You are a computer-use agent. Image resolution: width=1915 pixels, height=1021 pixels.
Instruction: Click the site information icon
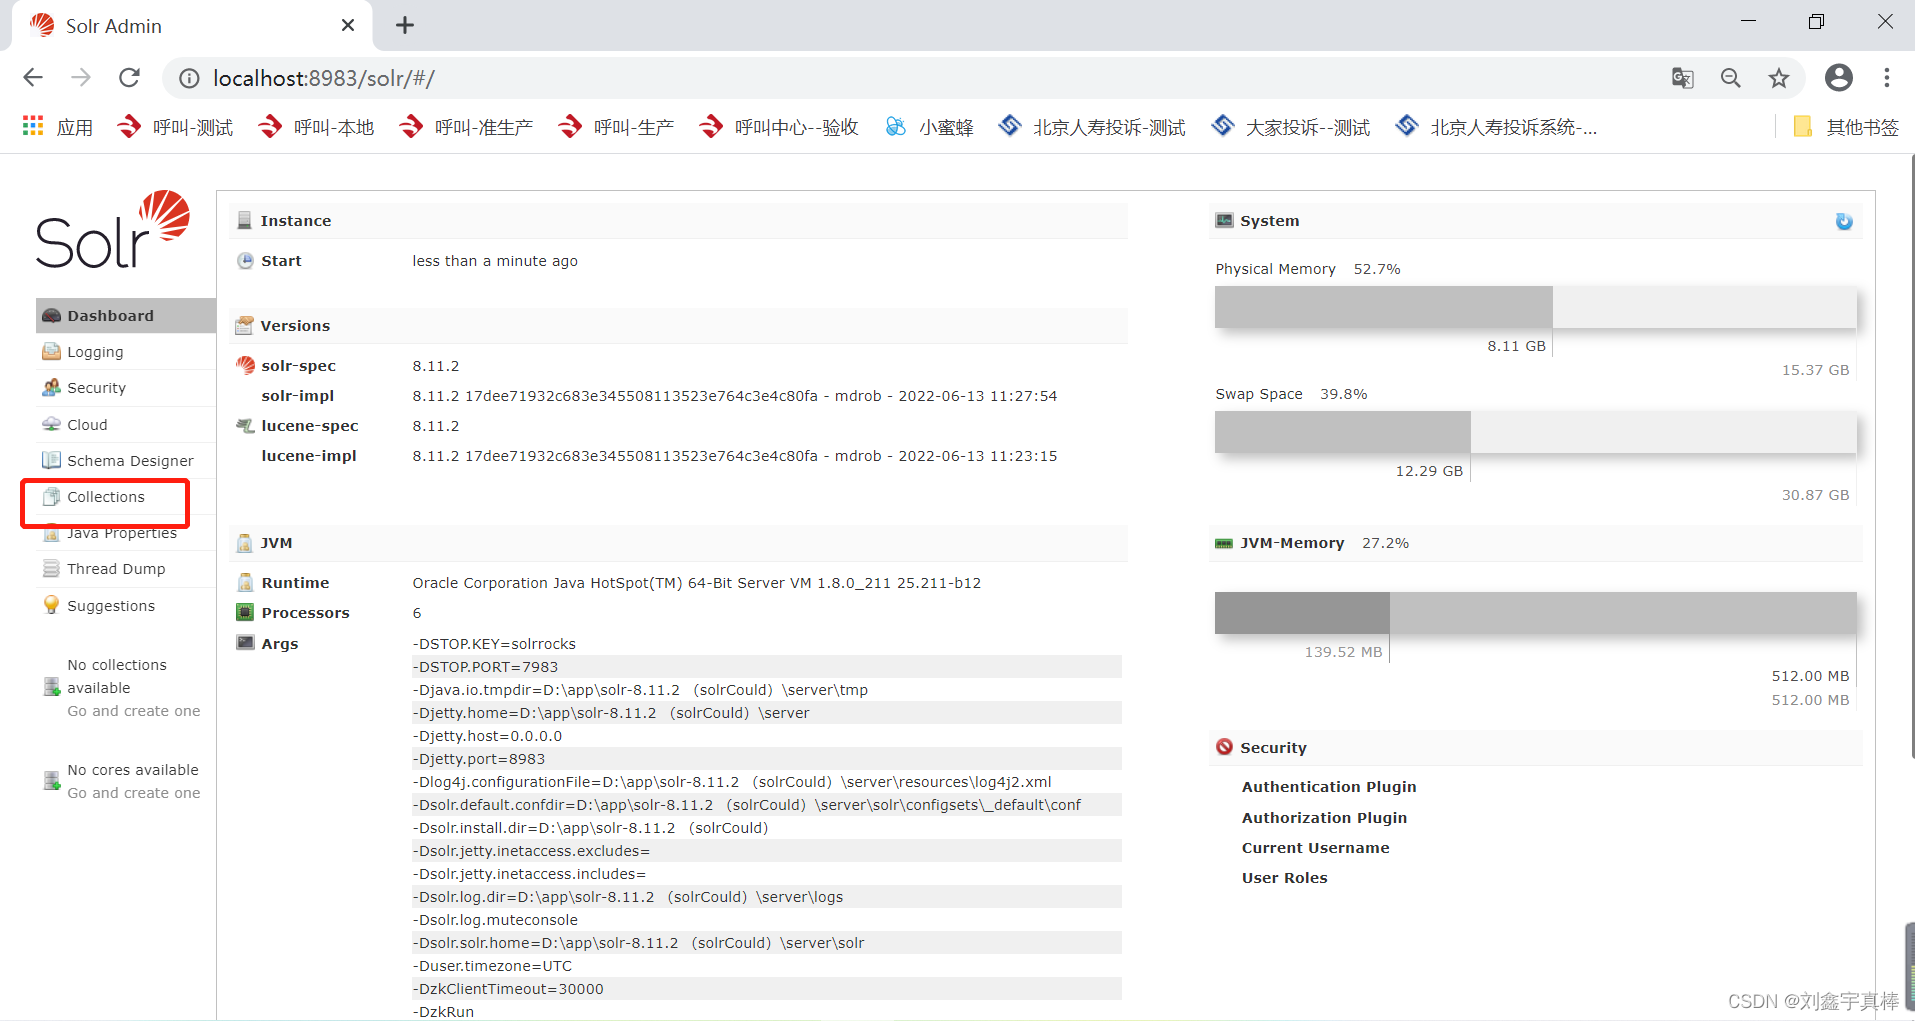coord(188,78)
